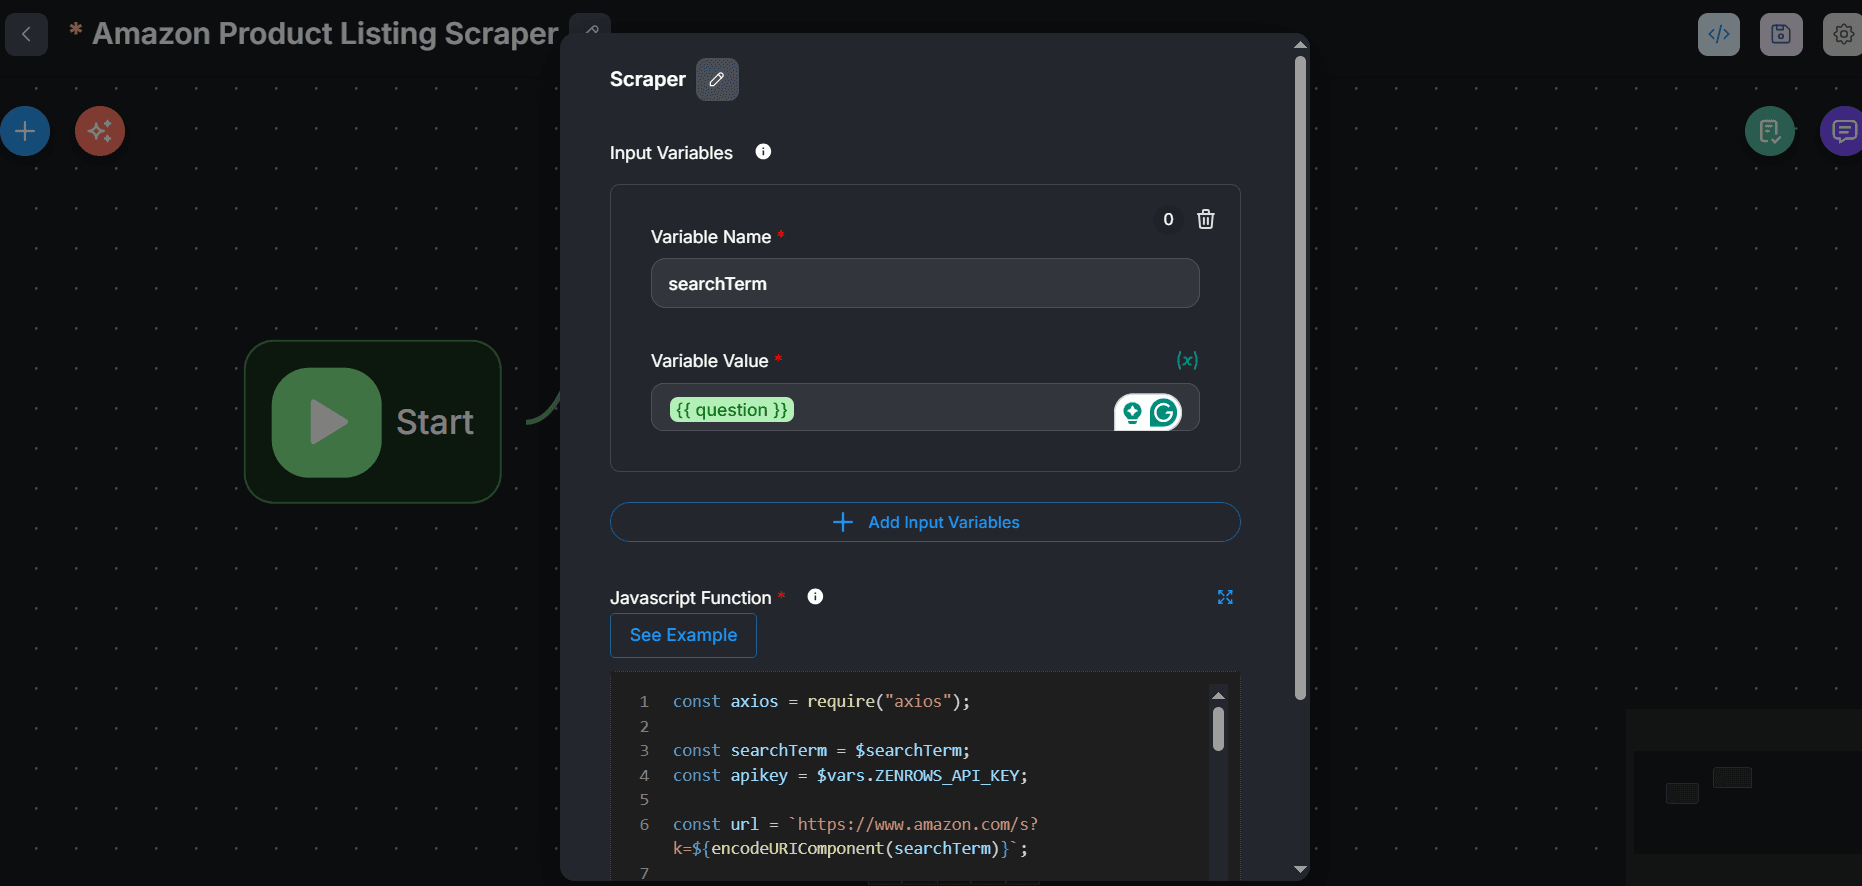Screen dimensions: 1862x886
Task: Click the See Example button
Action: pyautogui.click(x=683, y=635)
